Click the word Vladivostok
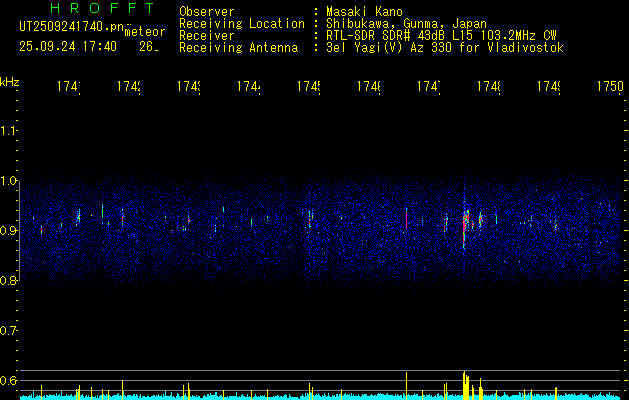Screen dimensions: 629x400 [x=526, y=48]
